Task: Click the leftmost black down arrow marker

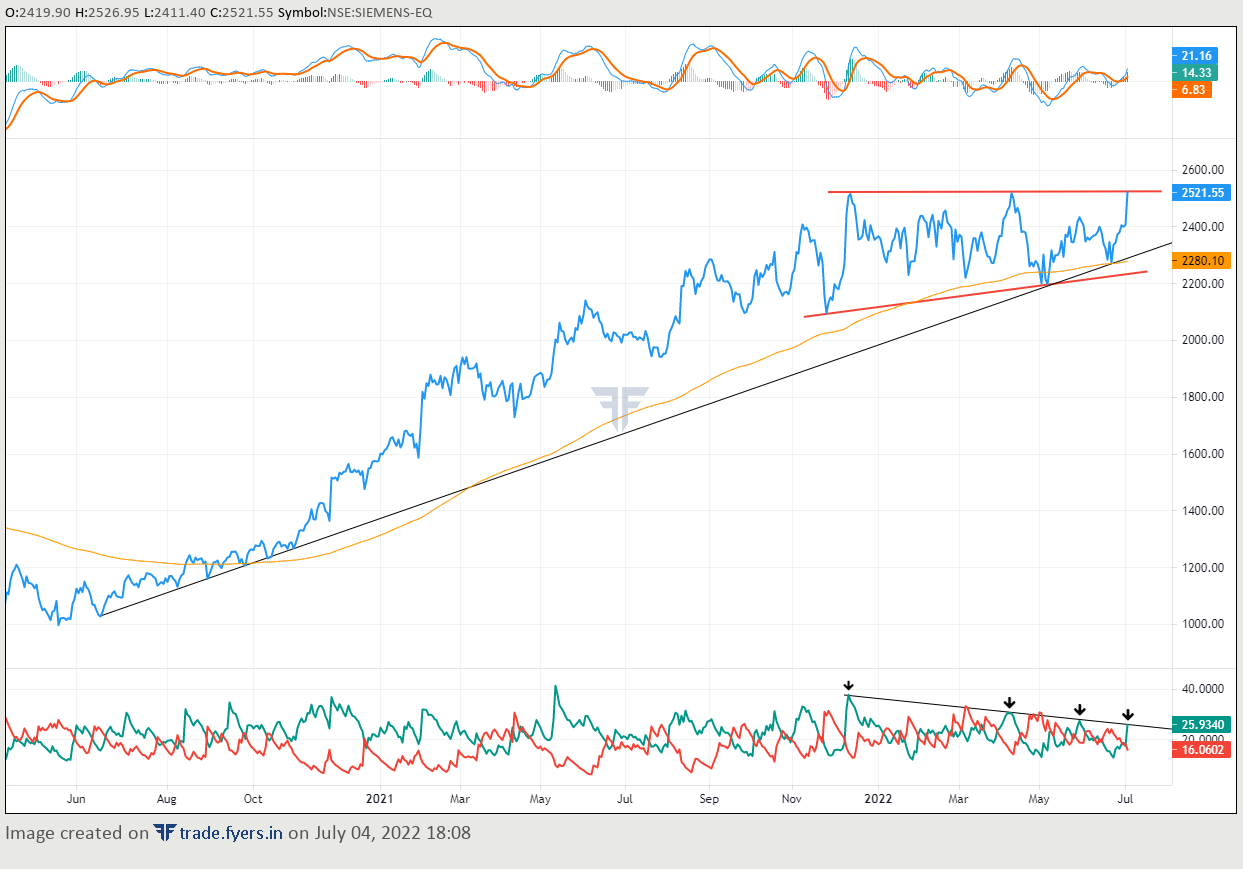Action: 848,686
